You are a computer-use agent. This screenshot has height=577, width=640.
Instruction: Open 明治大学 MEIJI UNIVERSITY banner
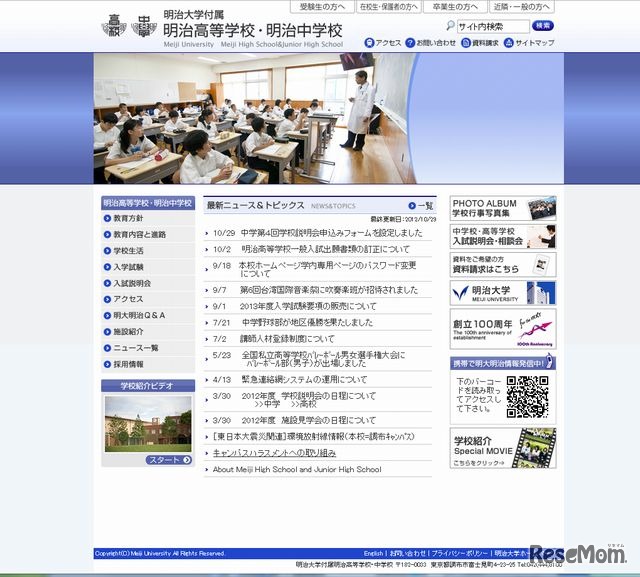(503, 293)
